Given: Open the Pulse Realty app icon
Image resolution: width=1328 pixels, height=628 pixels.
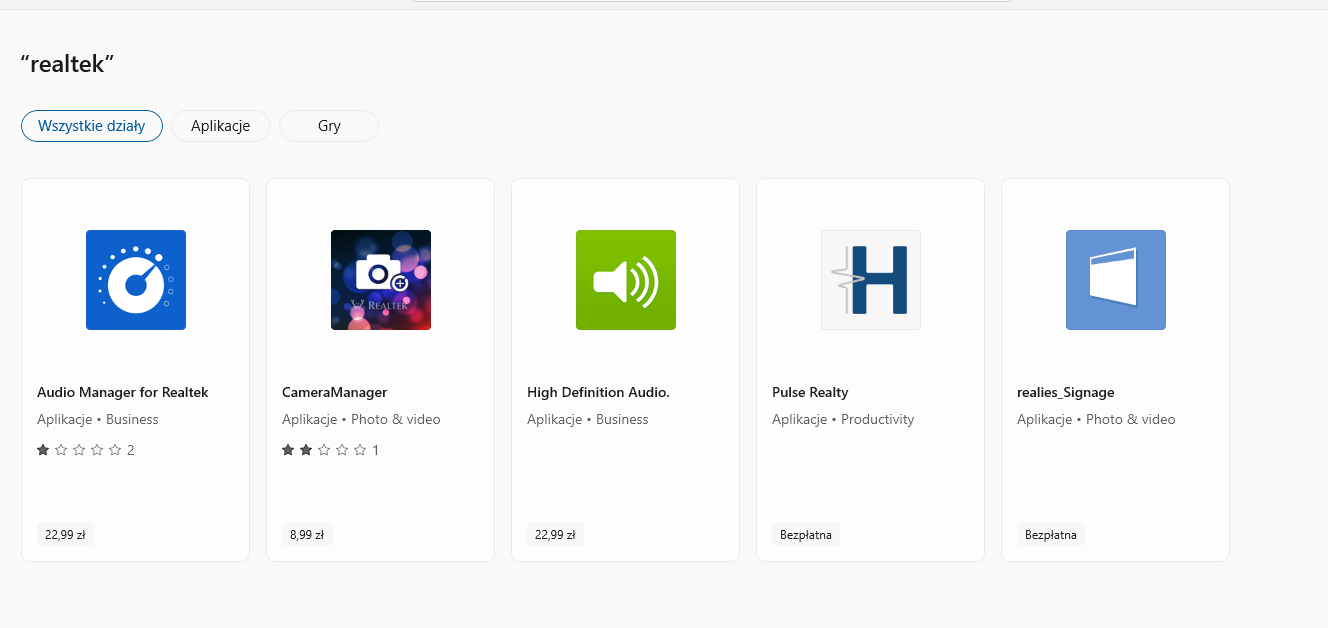Looking at the screenshot, I should [x=871, y=280].
